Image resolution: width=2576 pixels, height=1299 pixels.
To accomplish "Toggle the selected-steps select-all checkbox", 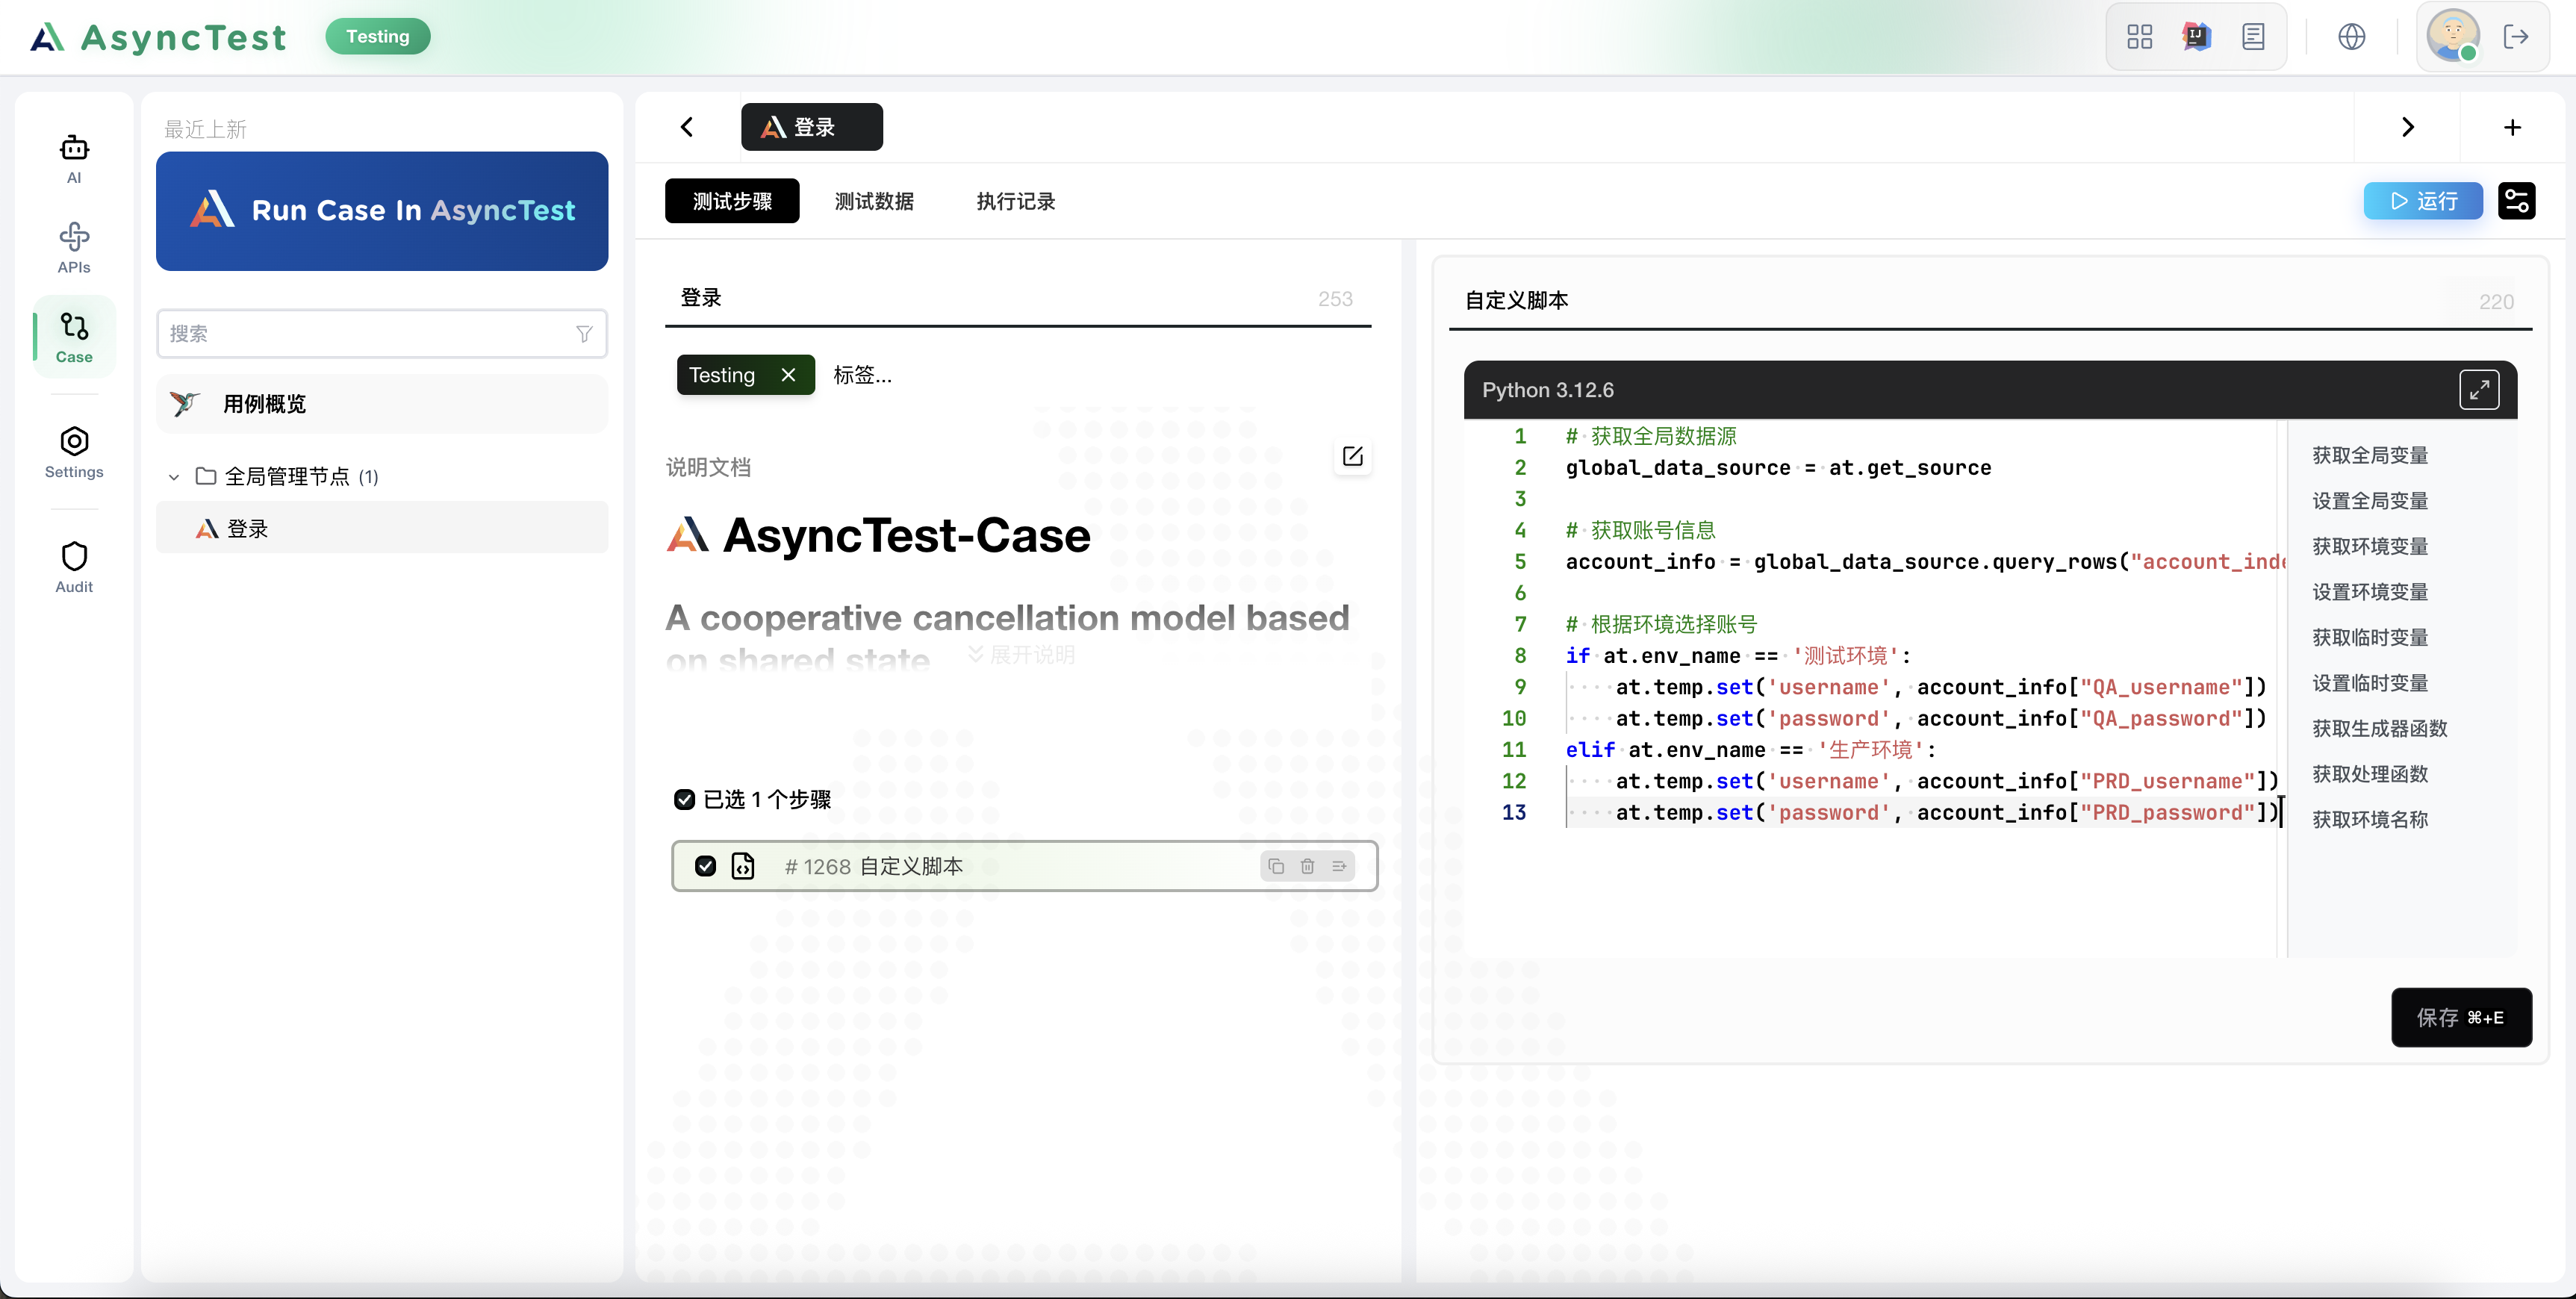I will (685, 799).
